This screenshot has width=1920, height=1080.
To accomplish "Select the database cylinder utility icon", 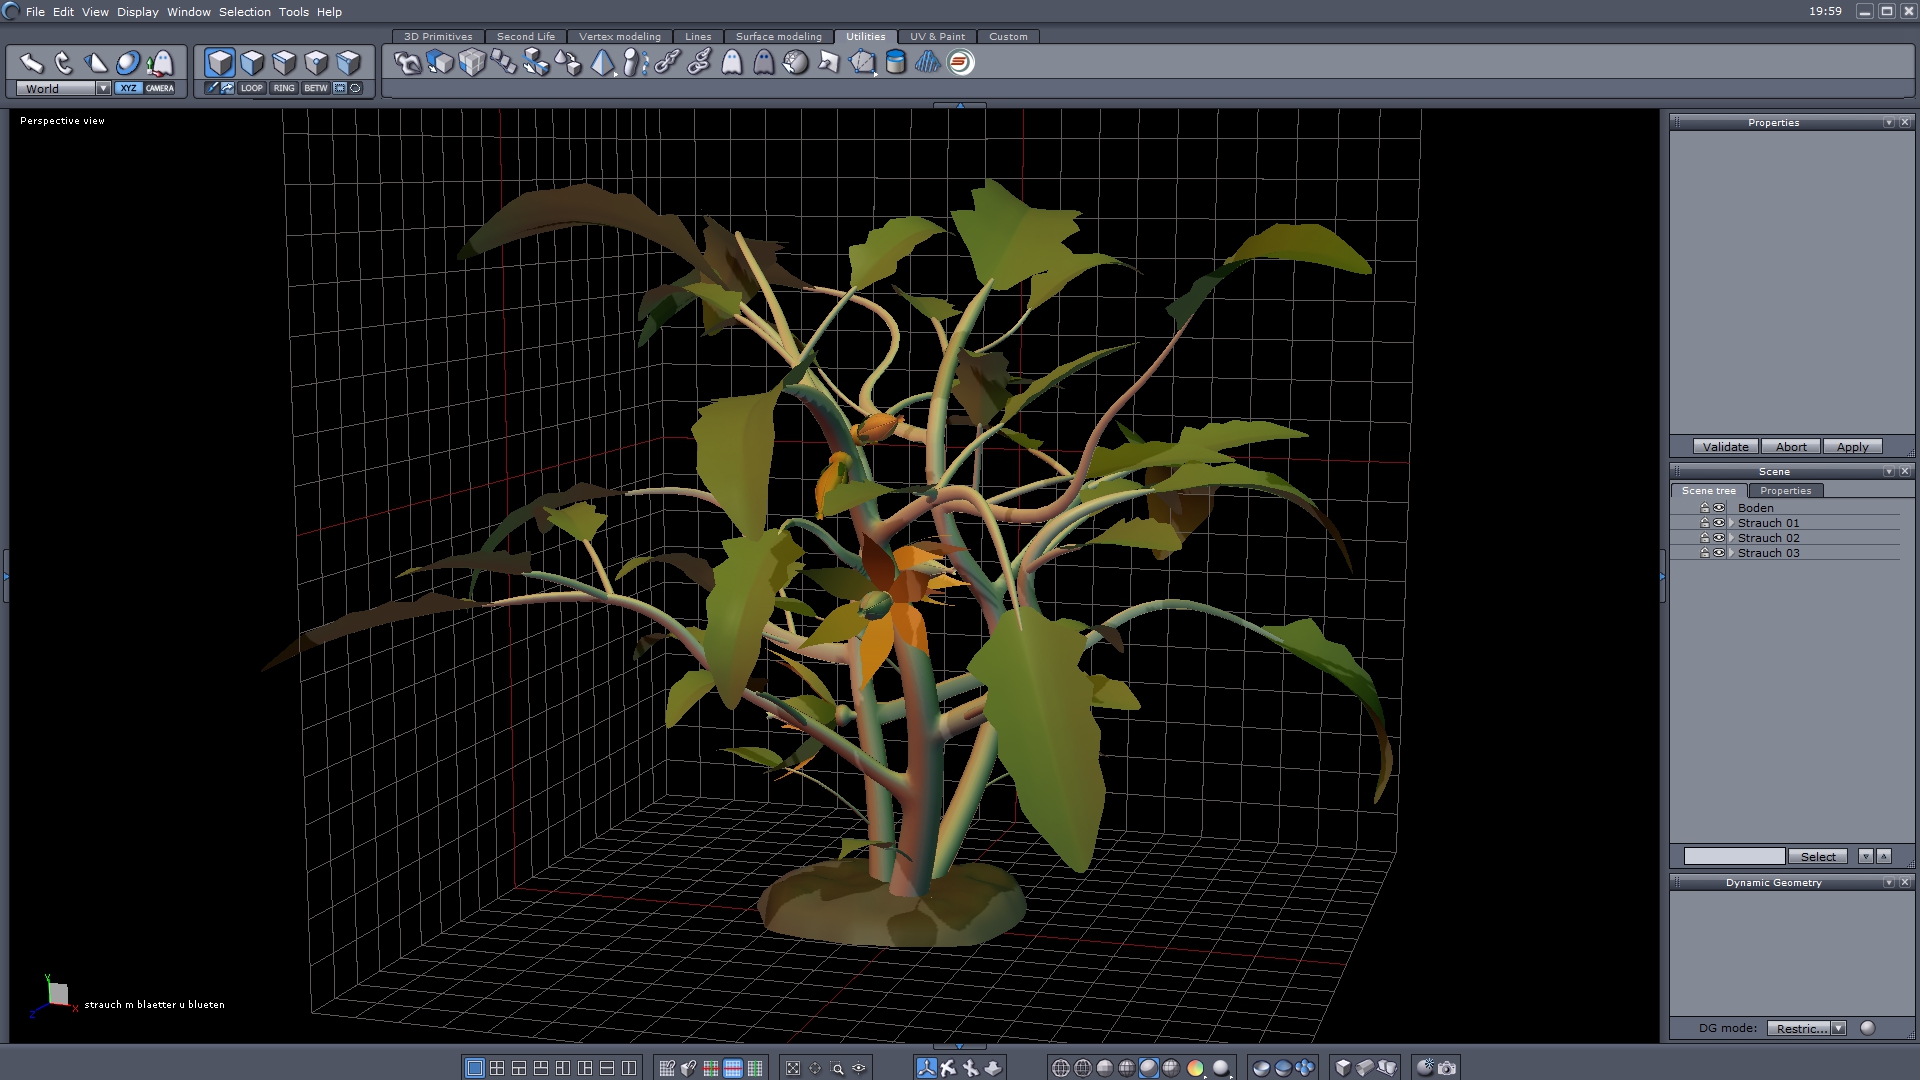I will [x=896, y=63].
